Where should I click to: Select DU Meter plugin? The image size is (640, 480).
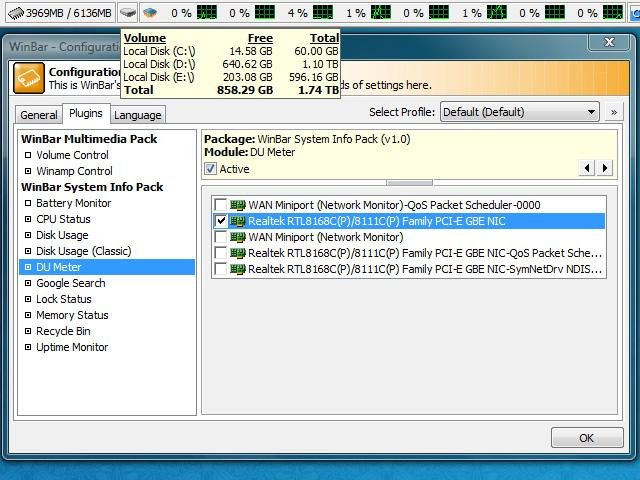tap(107, 267)
